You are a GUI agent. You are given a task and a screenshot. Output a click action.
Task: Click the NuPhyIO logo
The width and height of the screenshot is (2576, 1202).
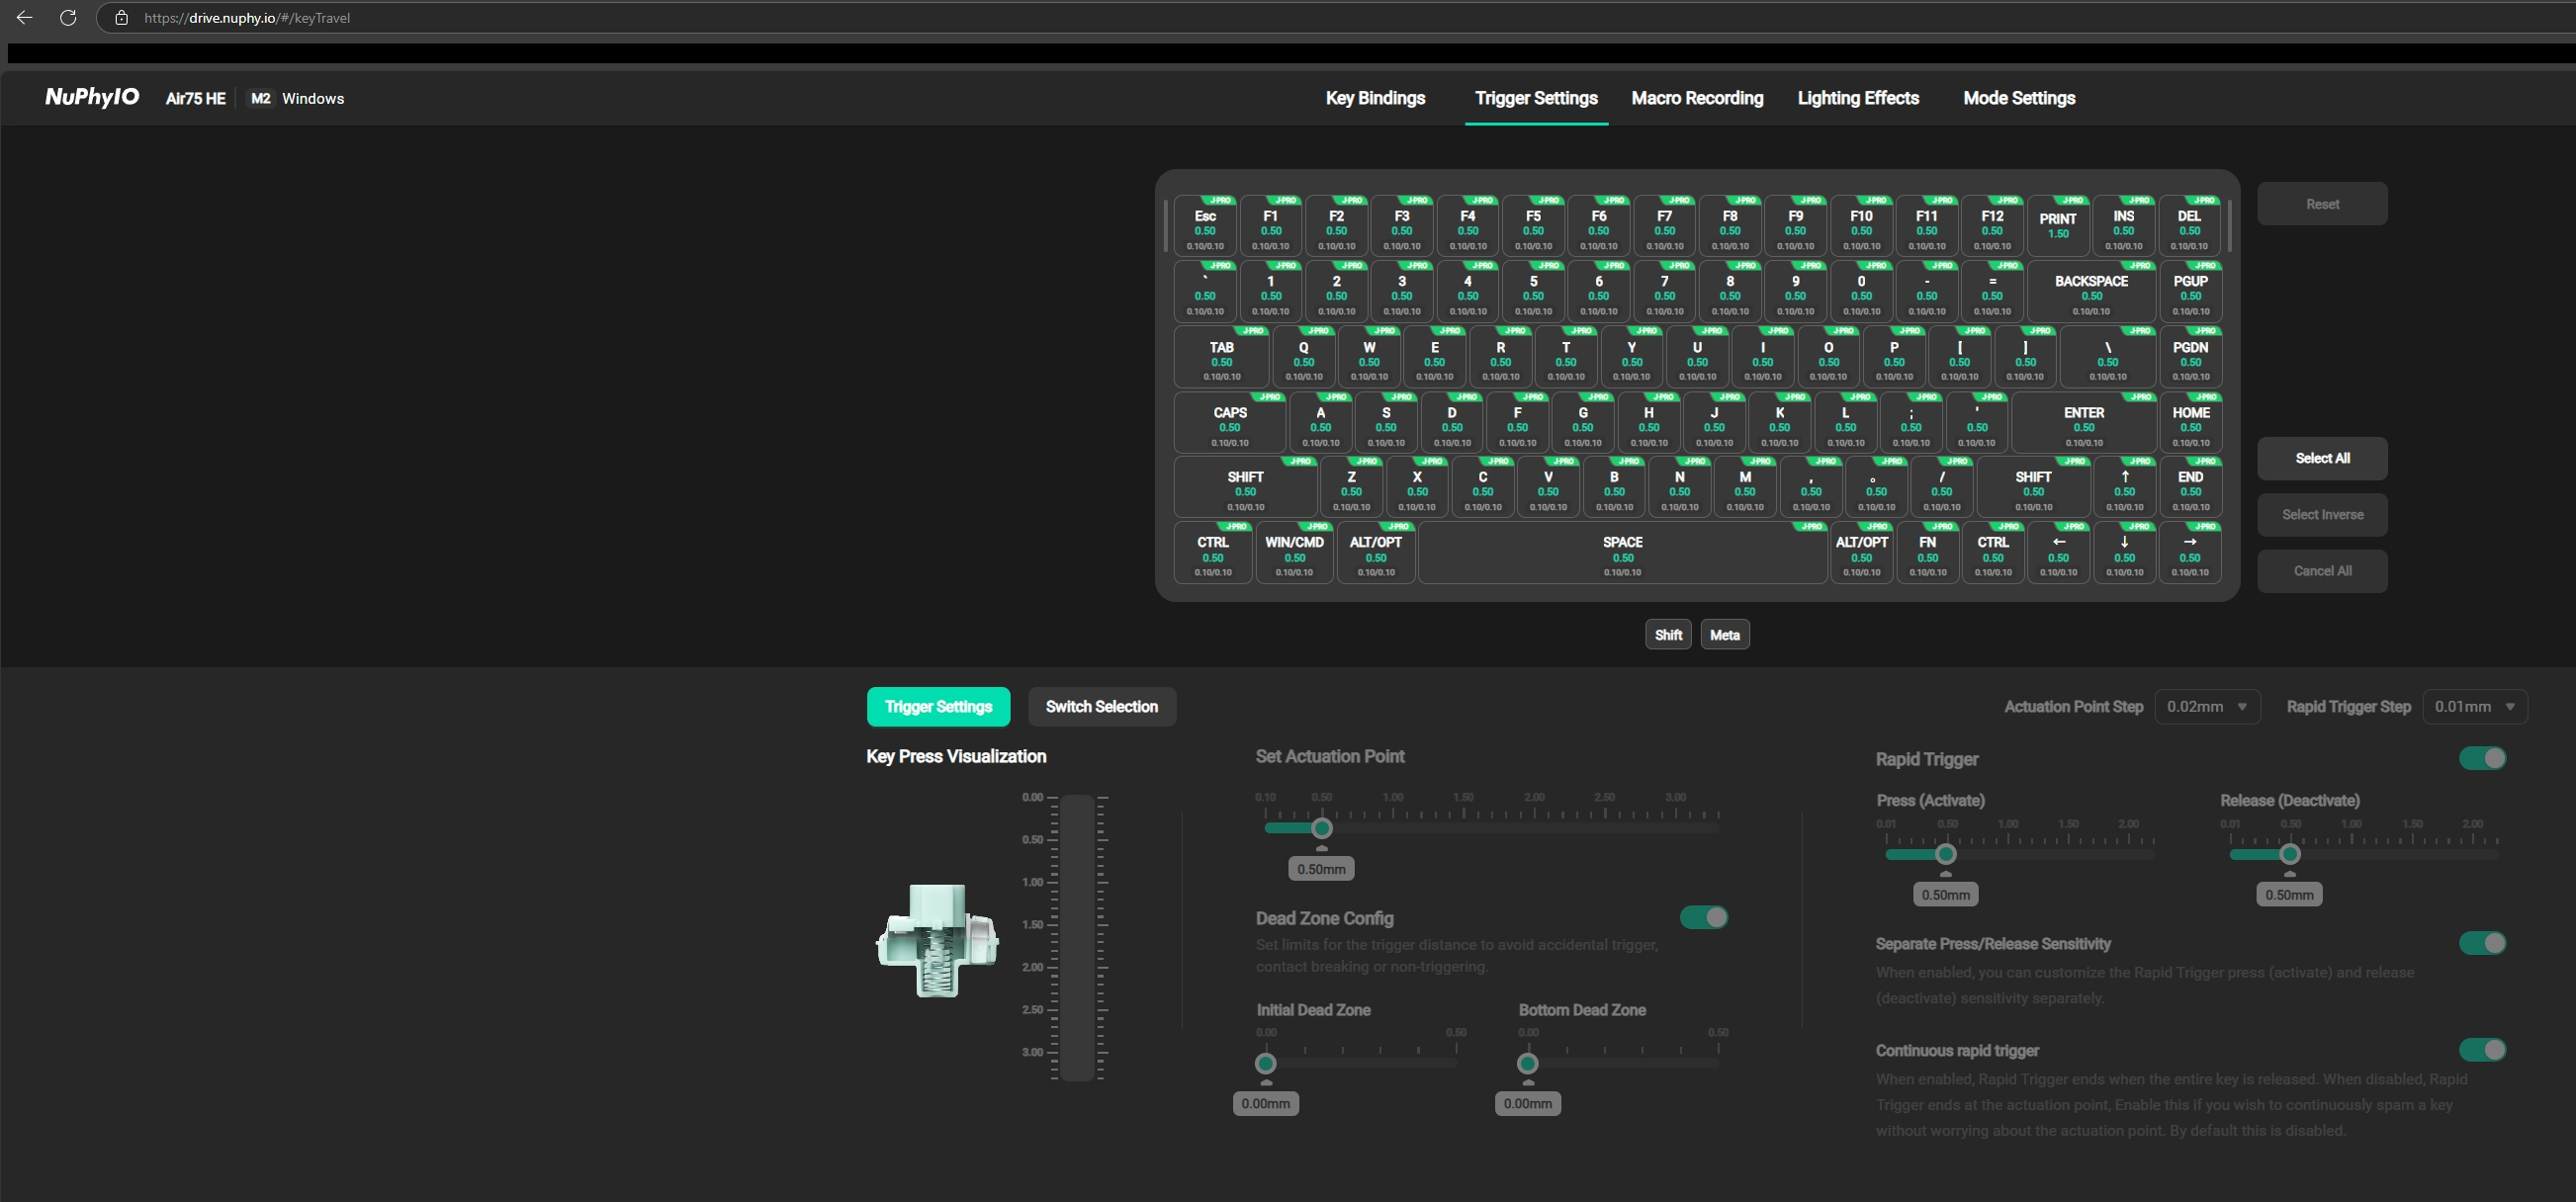point(92,97)
